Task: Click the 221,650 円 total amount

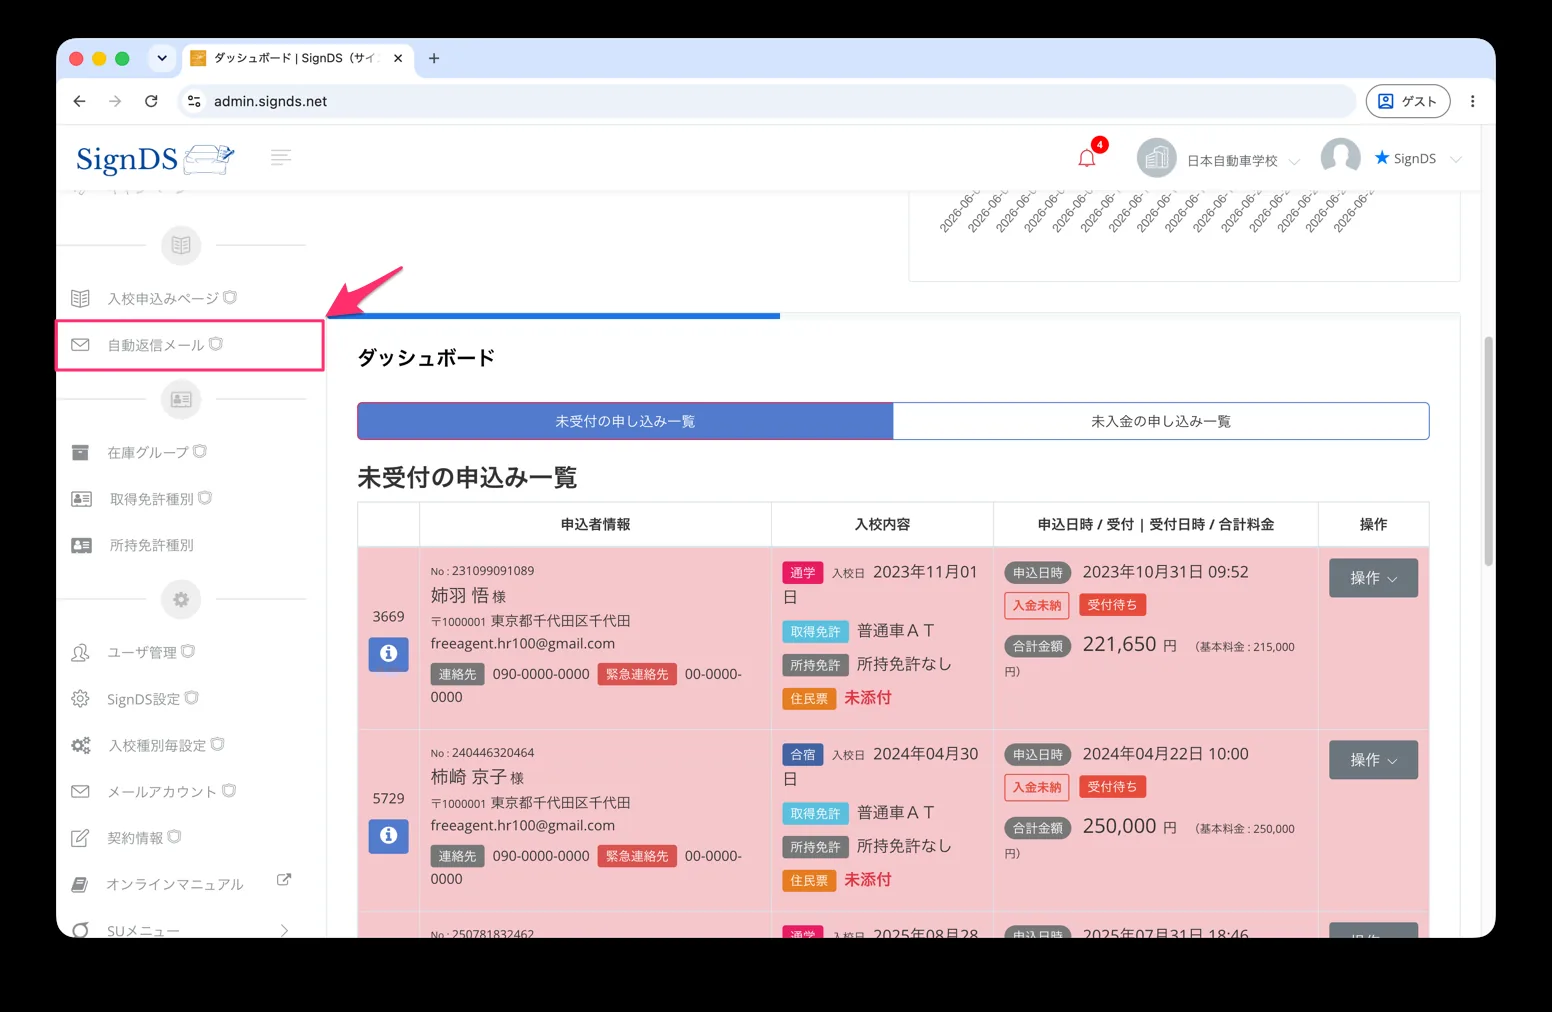Action: coord(1130,645)
